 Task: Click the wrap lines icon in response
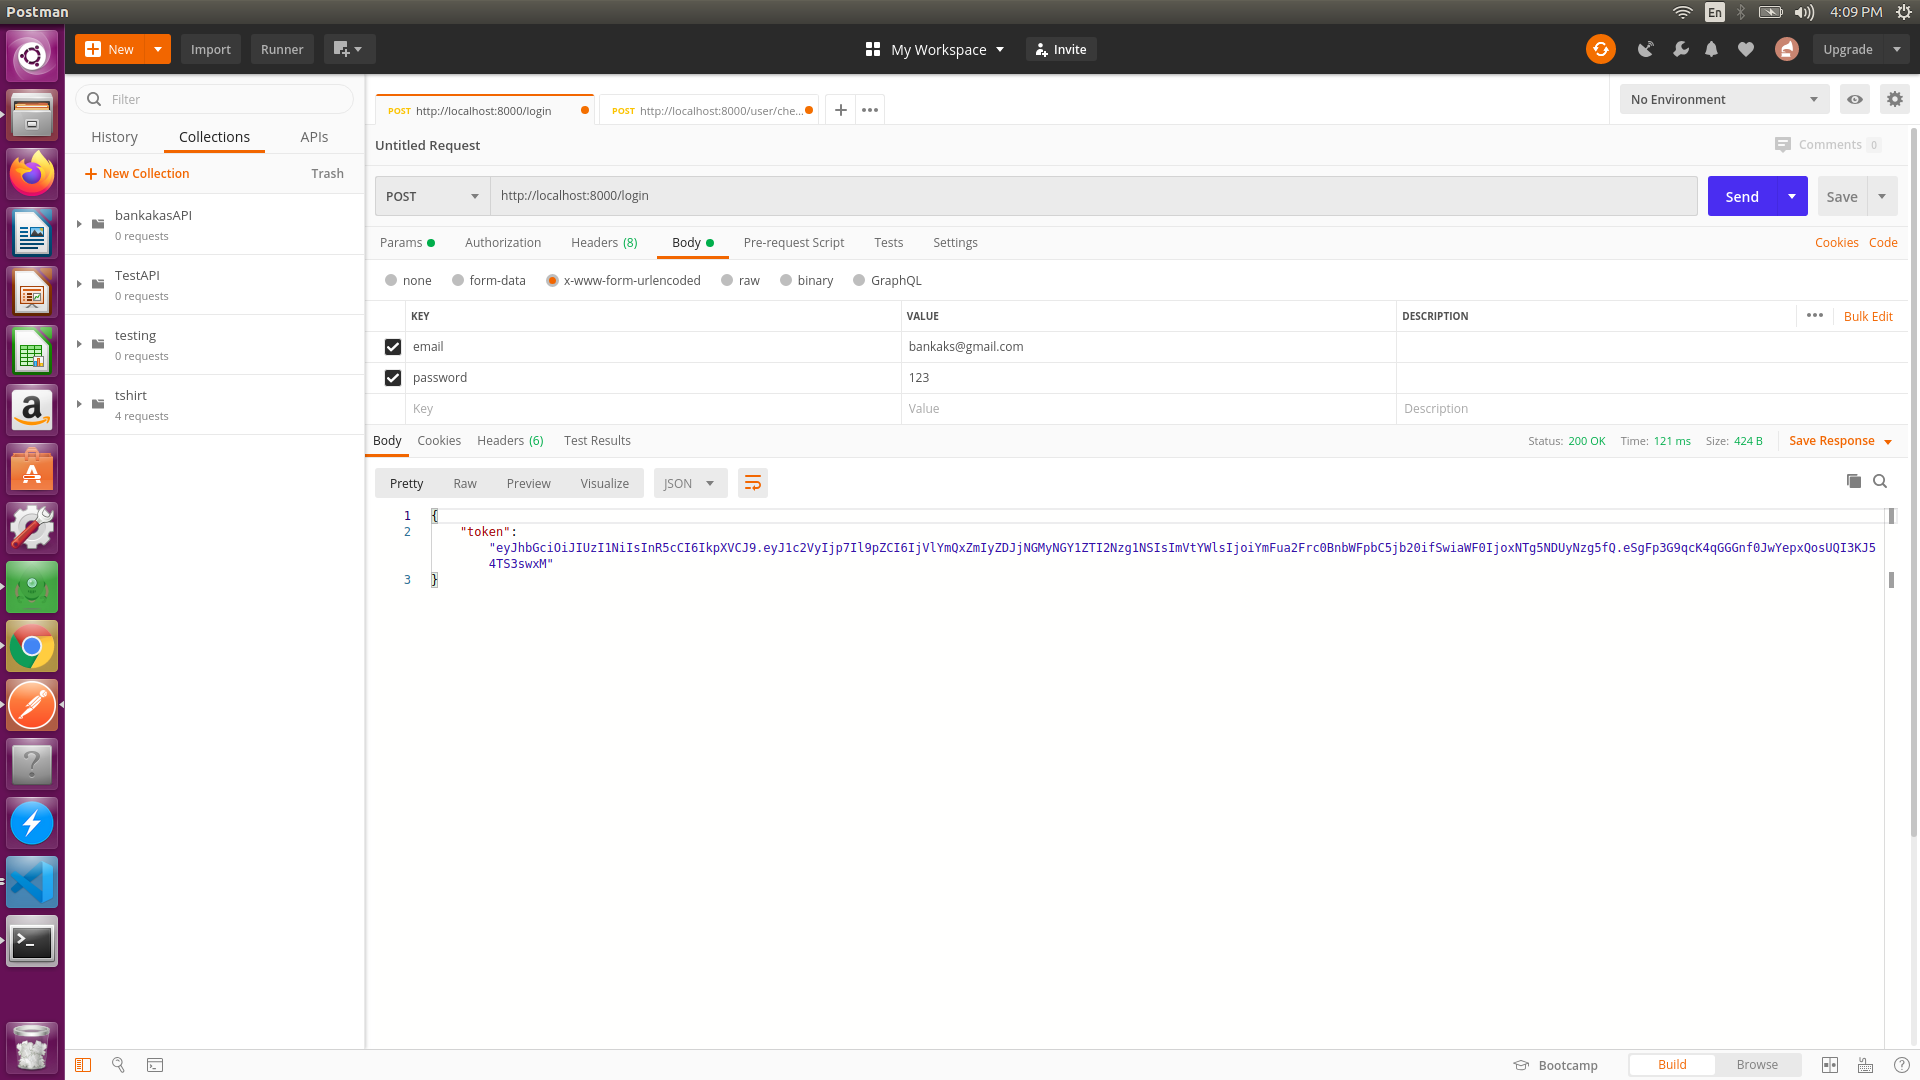[753, 483]
